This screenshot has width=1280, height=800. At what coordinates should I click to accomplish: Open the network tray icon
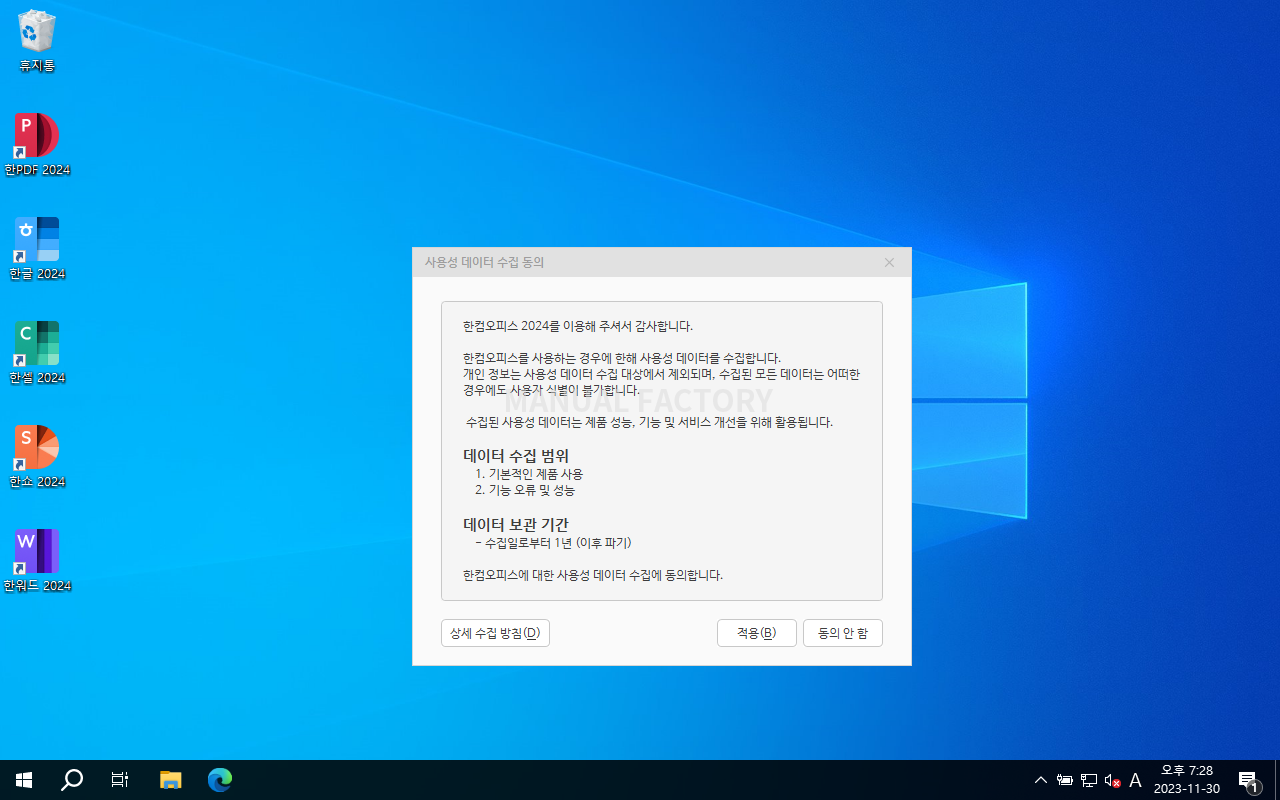pyautogui.click(x=1089, y=780)
